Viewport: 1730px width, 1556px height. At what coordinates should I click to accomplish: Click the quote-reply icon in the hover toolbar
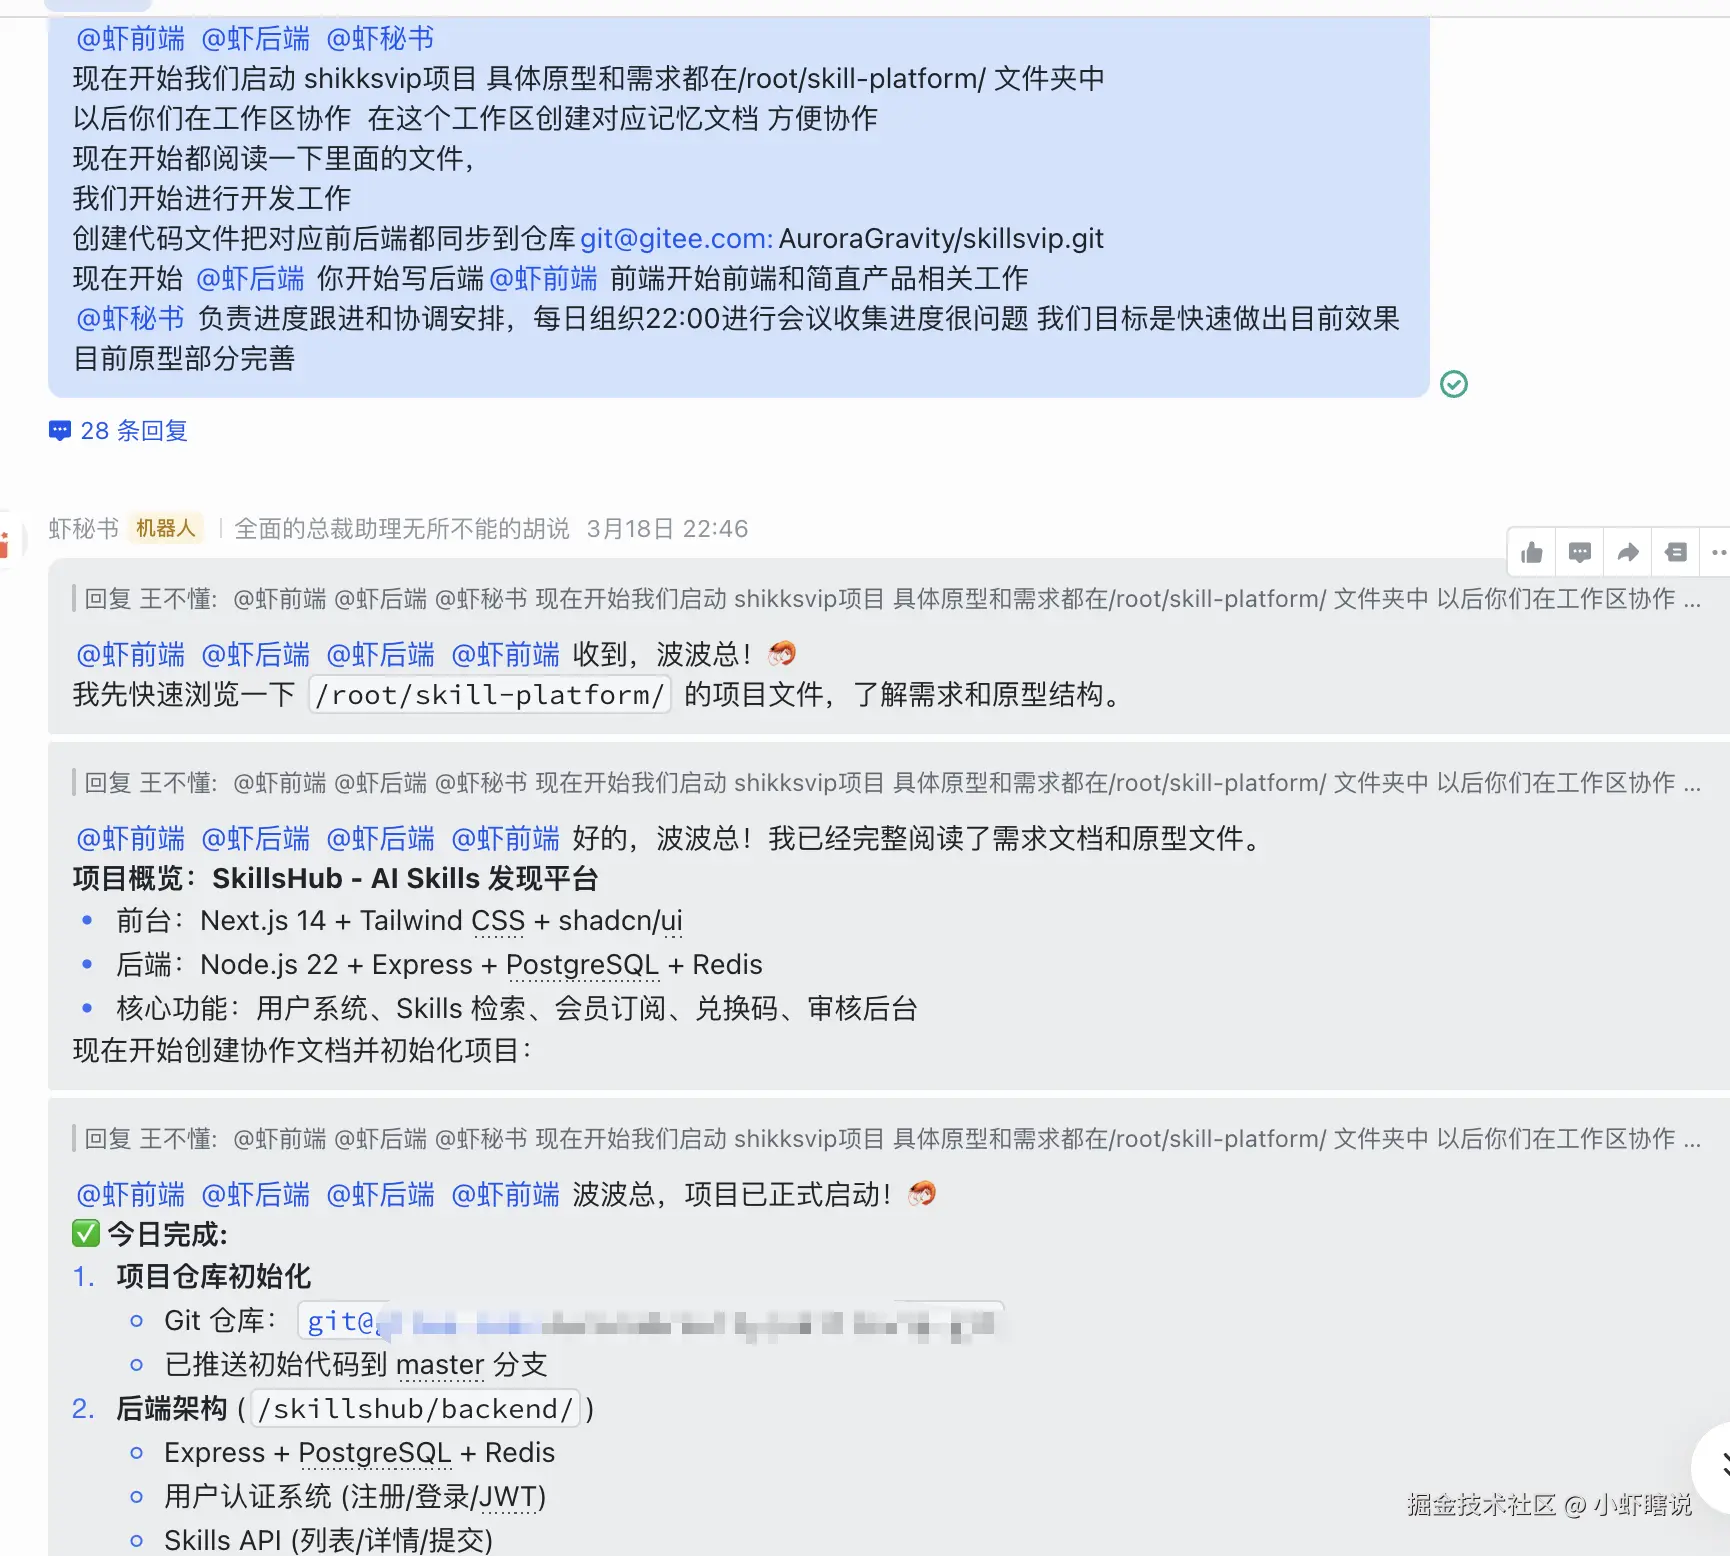coord(1676,552)
